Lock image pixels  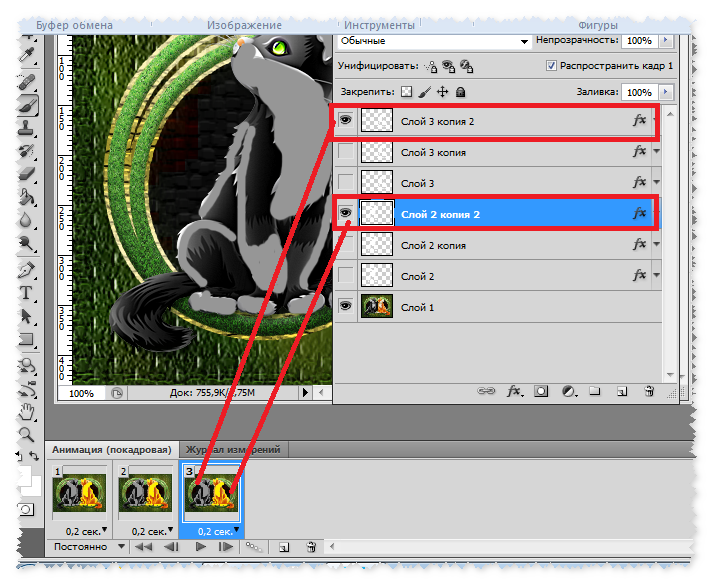click(x=424, y=92)
